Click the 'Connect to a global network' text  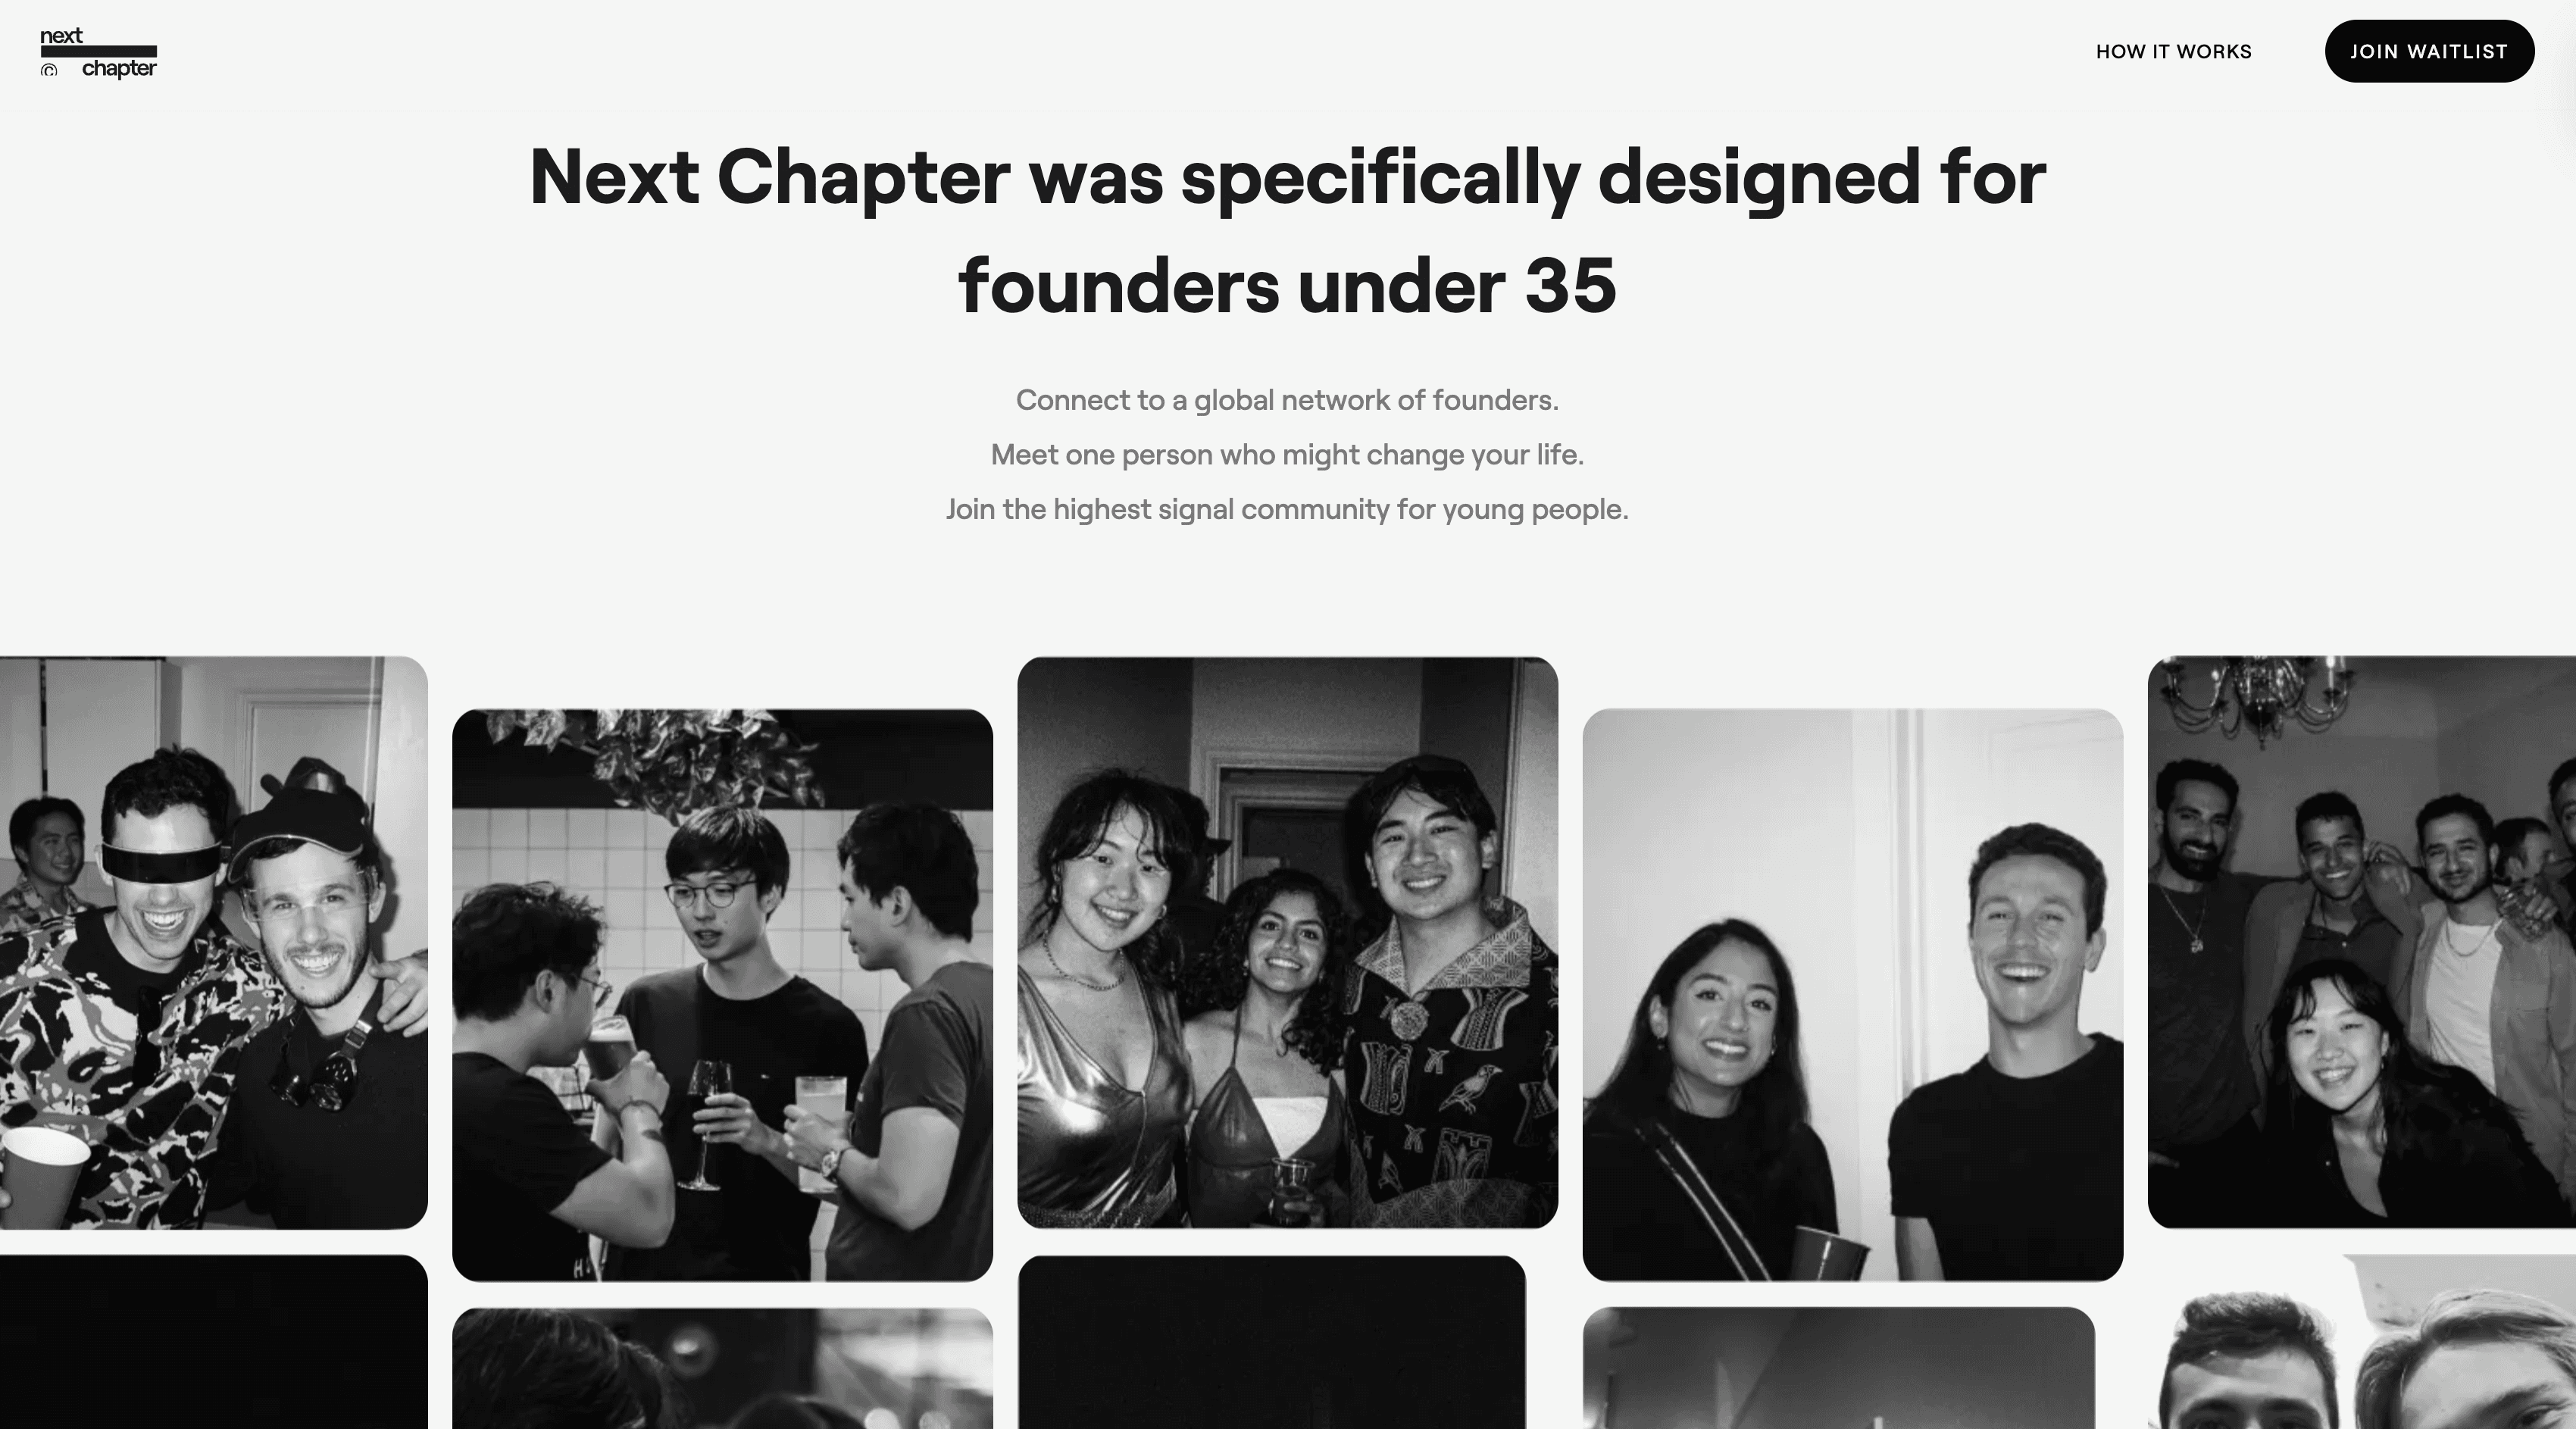tap(1287, 400)
